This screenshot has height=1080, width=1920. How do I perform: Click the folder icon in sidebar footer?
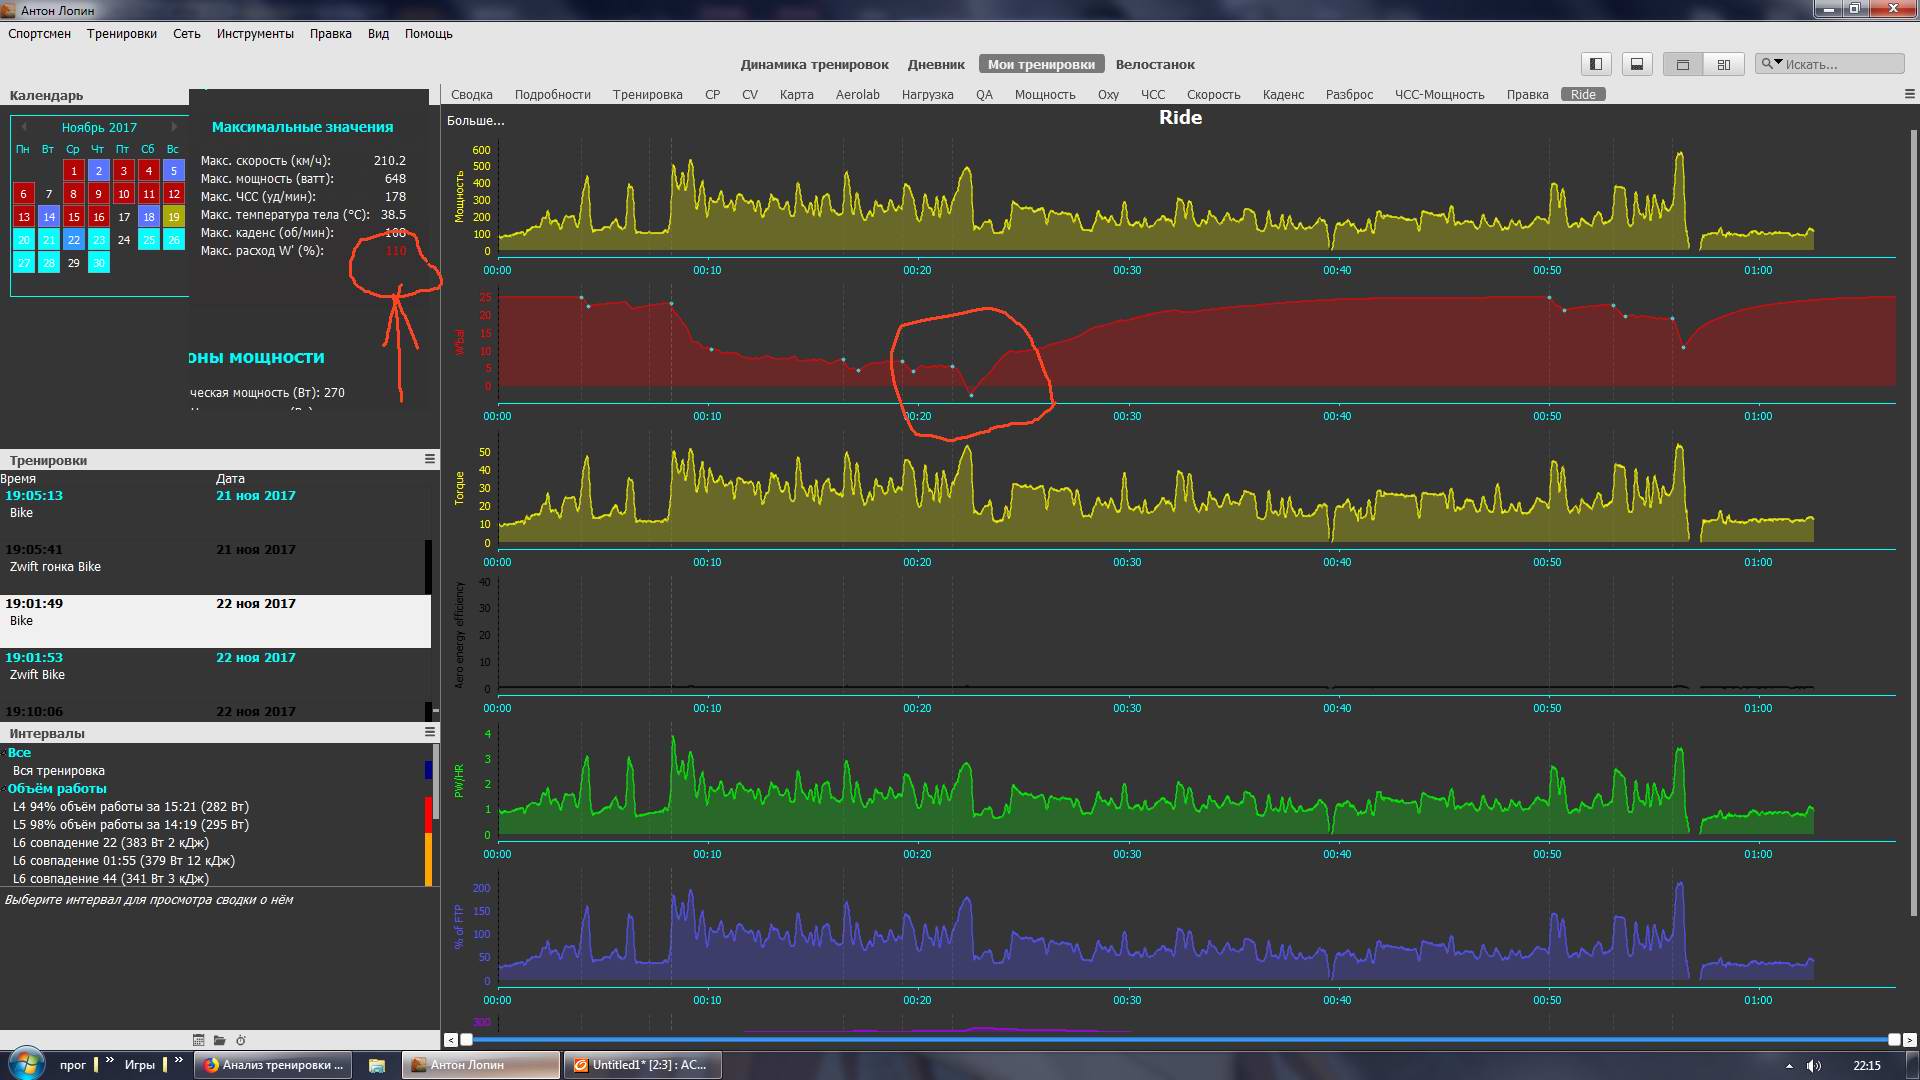click(x=219, y=1040)
